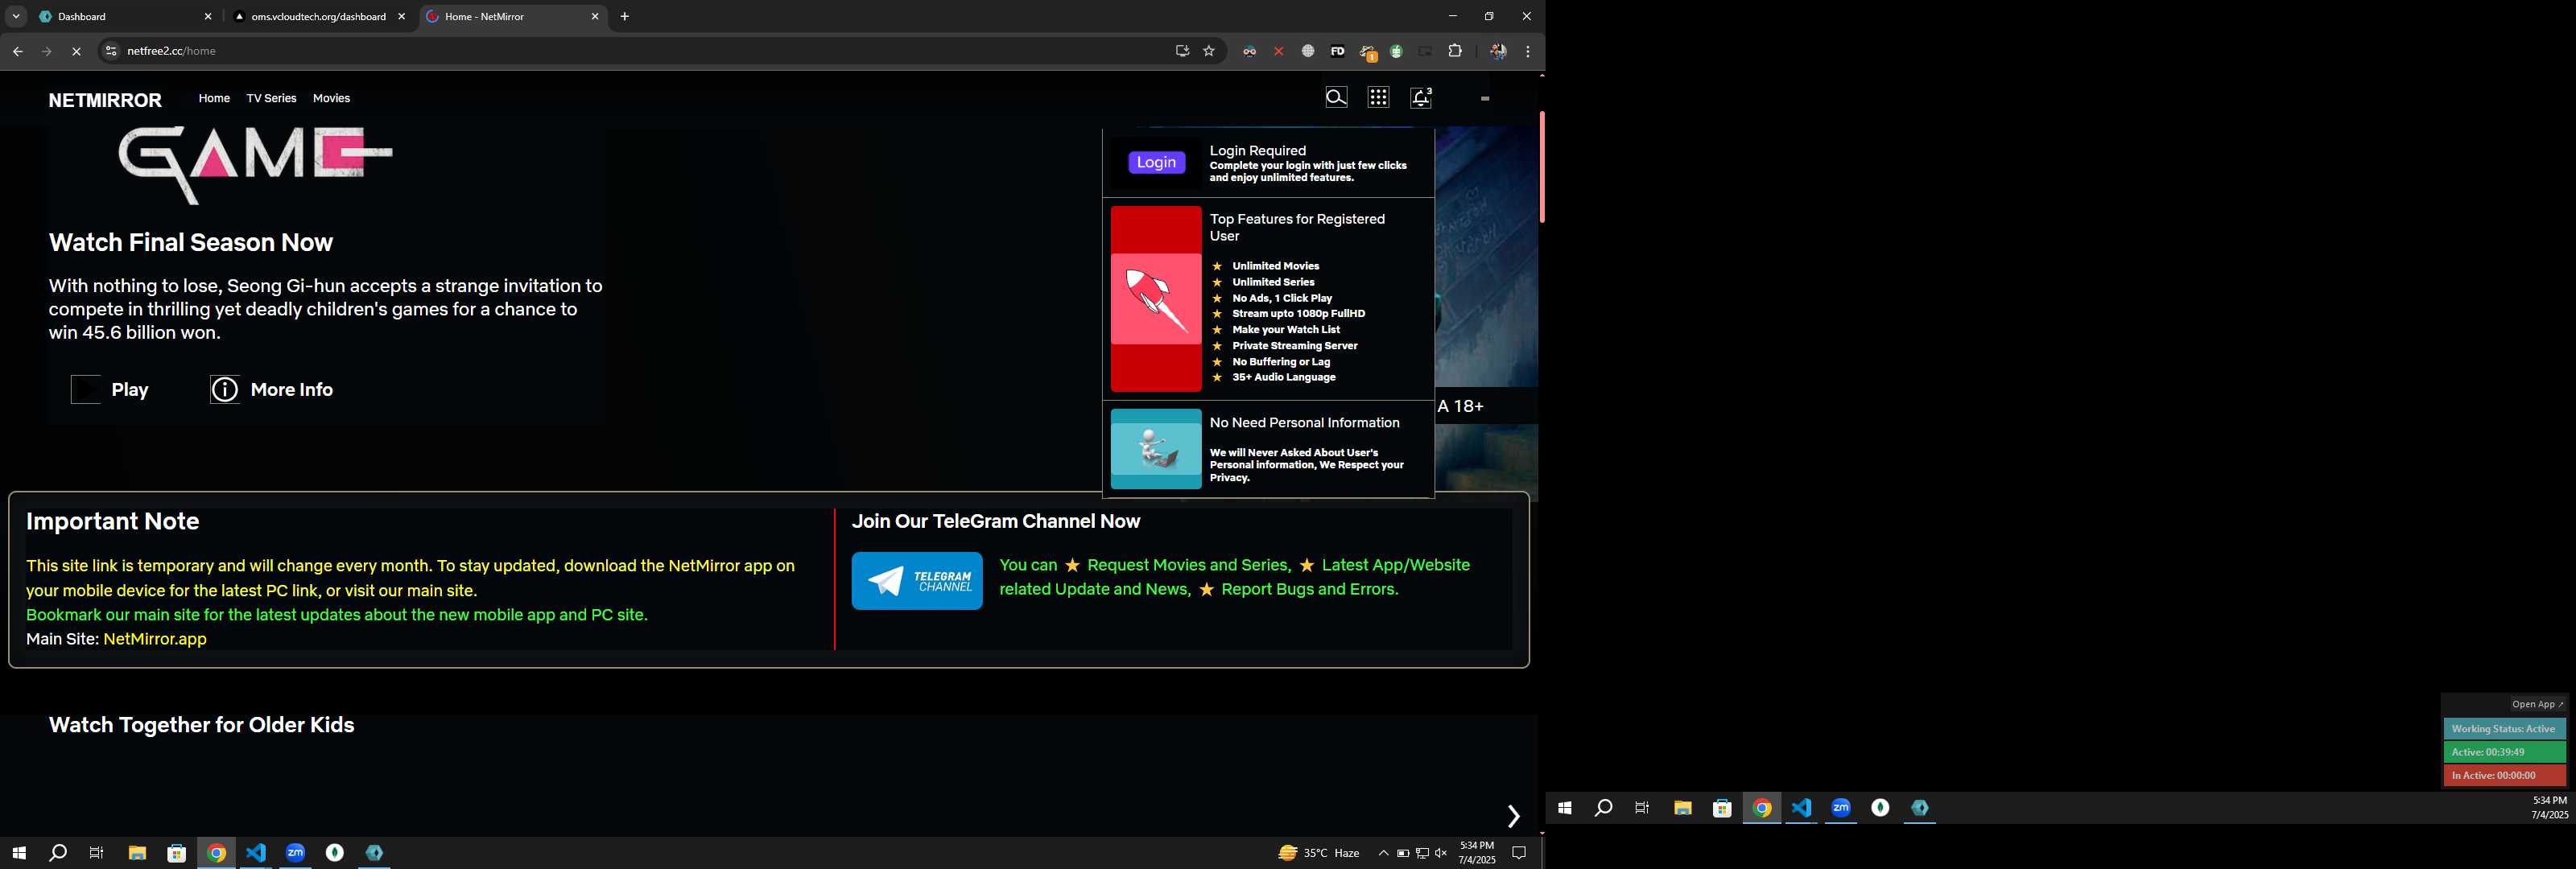Screen dimensions: 2576x869
Task: Open Chrome three-dot menu
Action: point(1528,51)
